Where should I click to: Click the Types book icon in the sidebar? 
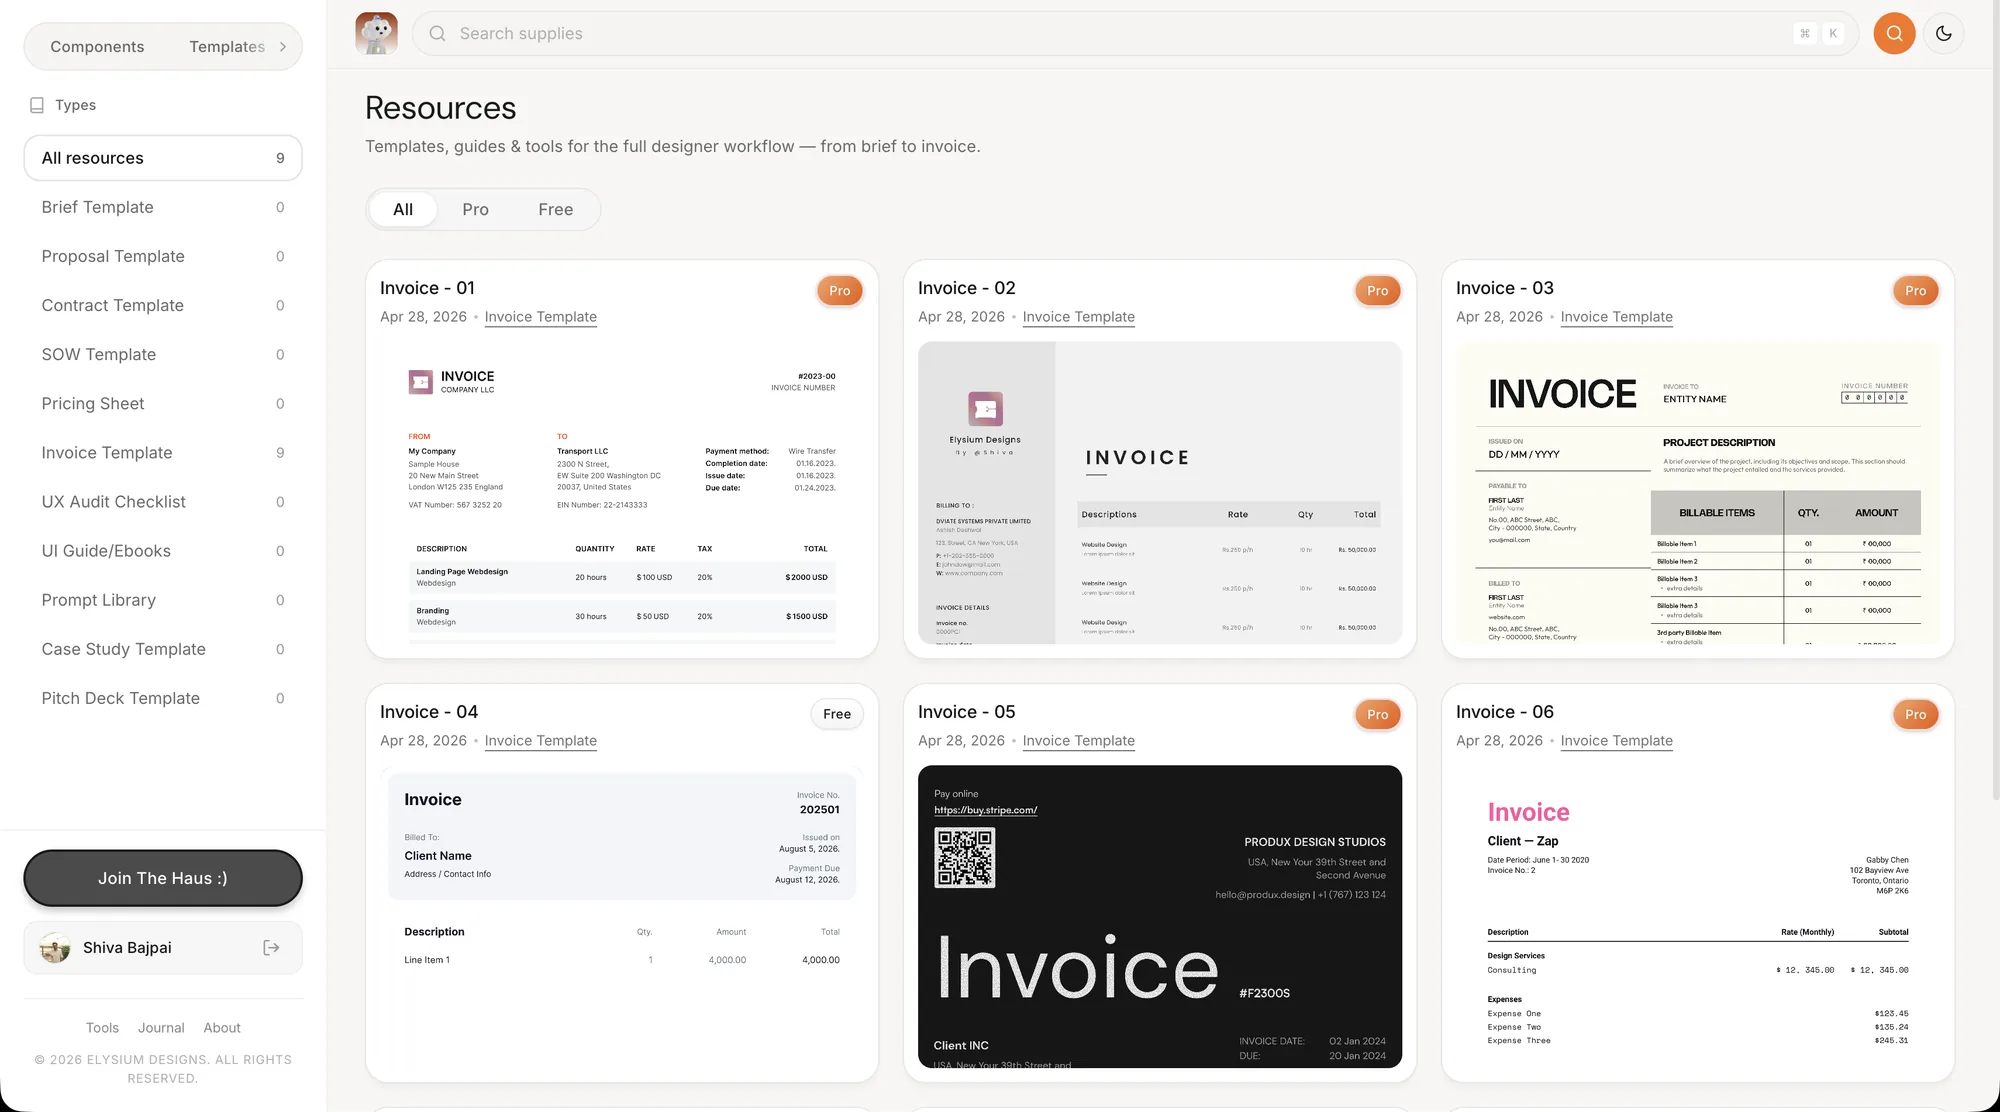coord(37,105)
